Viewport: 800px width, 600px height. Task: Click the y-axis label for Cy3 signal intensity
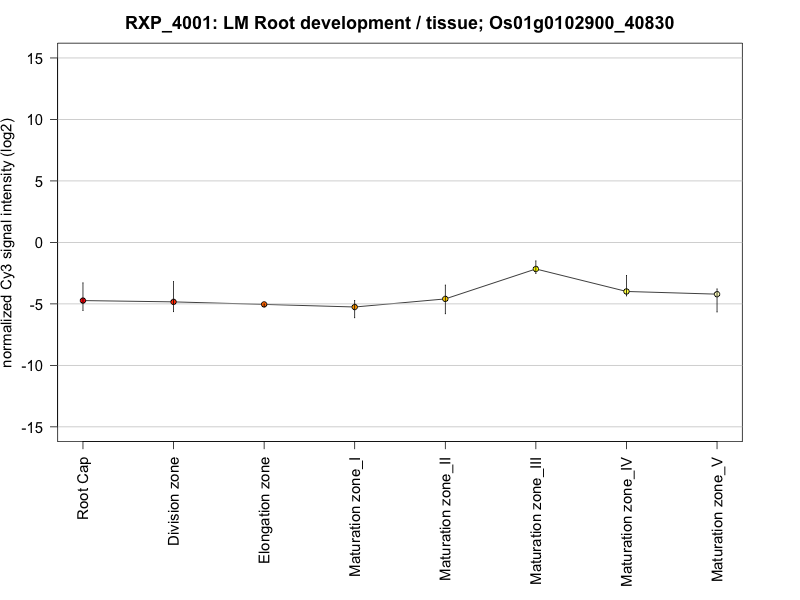tap(9, 242)
